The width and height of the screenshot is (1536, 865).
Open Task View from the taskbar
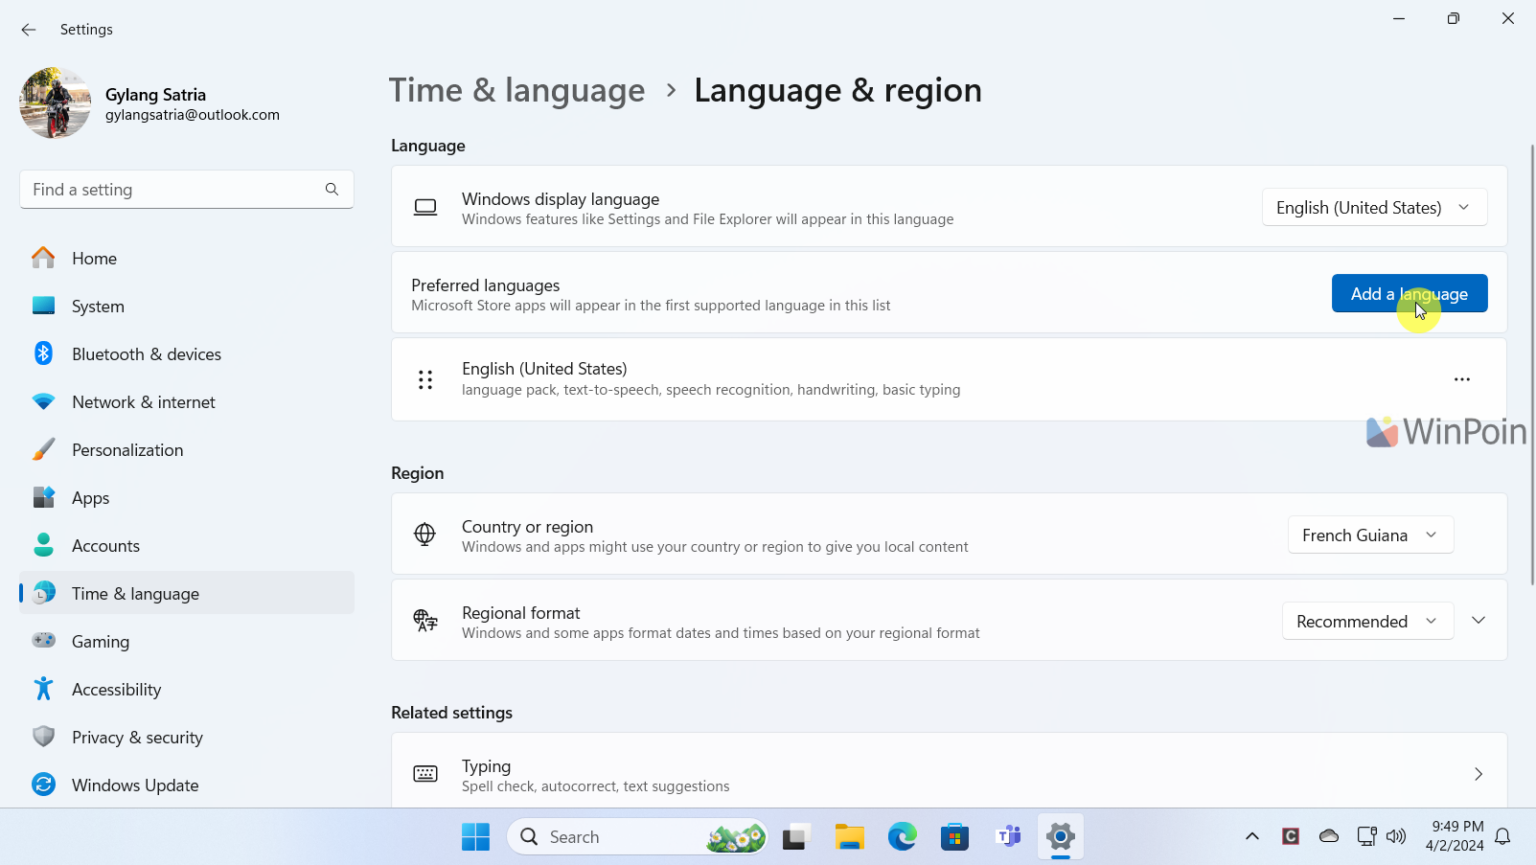[x=795, y=837]
